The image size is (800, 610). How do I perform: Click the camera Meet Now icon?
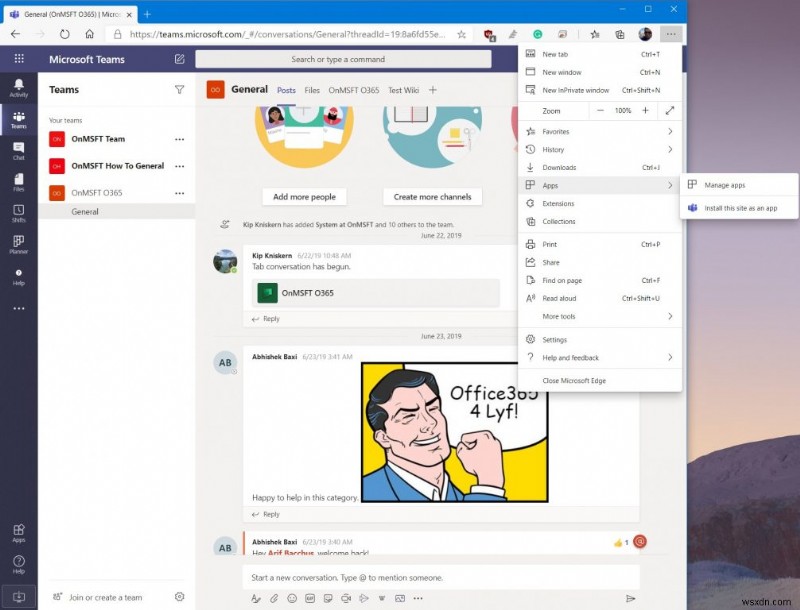coord(345,597)
